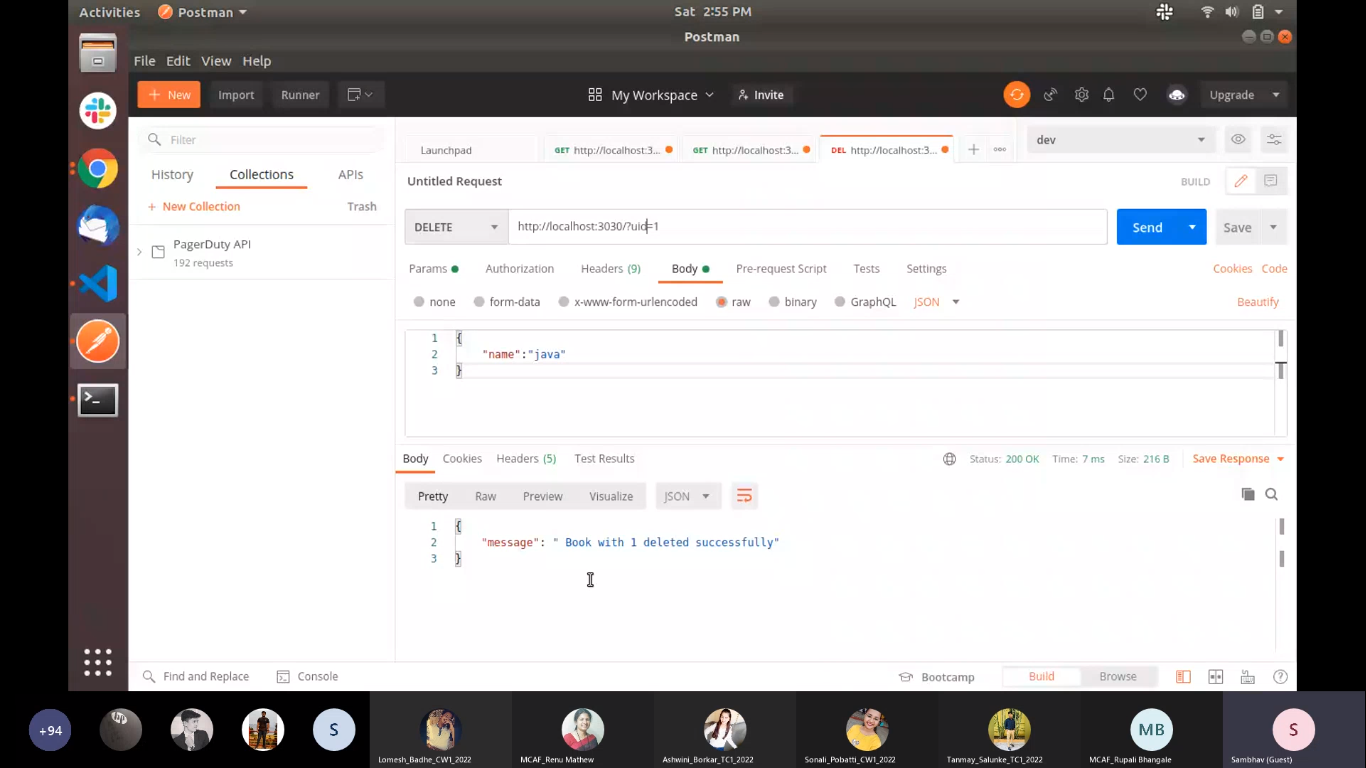This screenshot has width=1366, height=768.
Task: Open the settings gear icon
Action: click(x=1081, y=95)
